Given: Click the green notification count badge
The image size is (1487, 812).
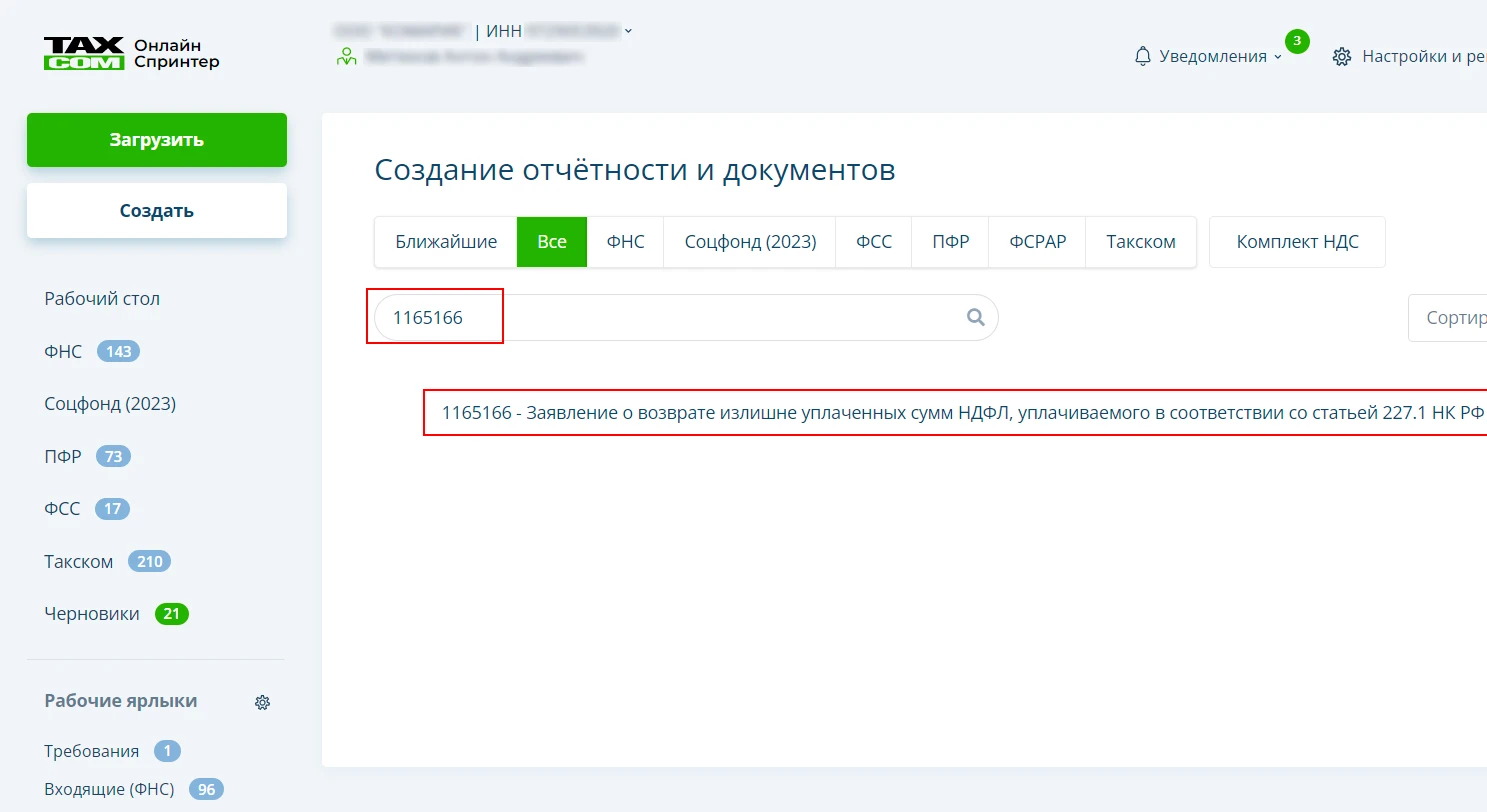Looking at the screenshot, I should click(1297, 41).
